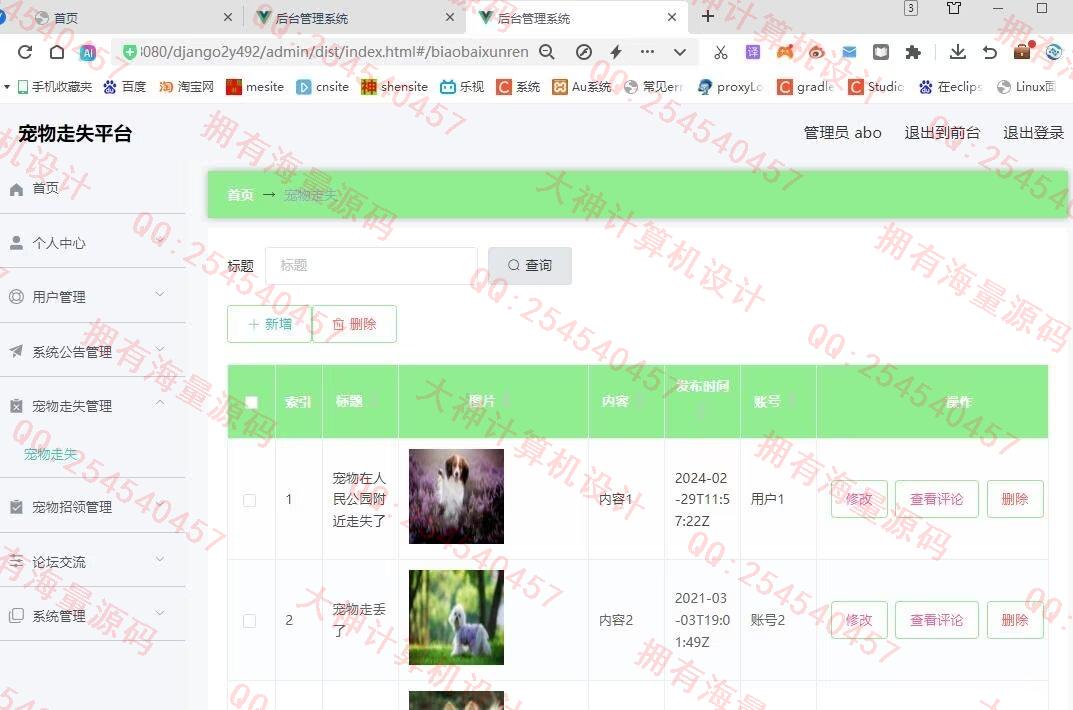
Task: Click 退出到前台 in the header
Action: point(942,133)
